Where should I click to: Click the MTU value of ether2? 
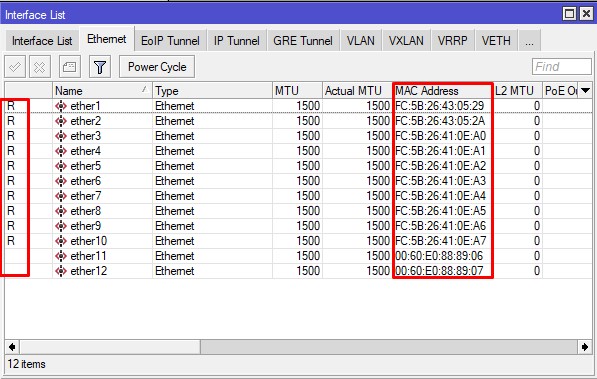click(308, 121)
